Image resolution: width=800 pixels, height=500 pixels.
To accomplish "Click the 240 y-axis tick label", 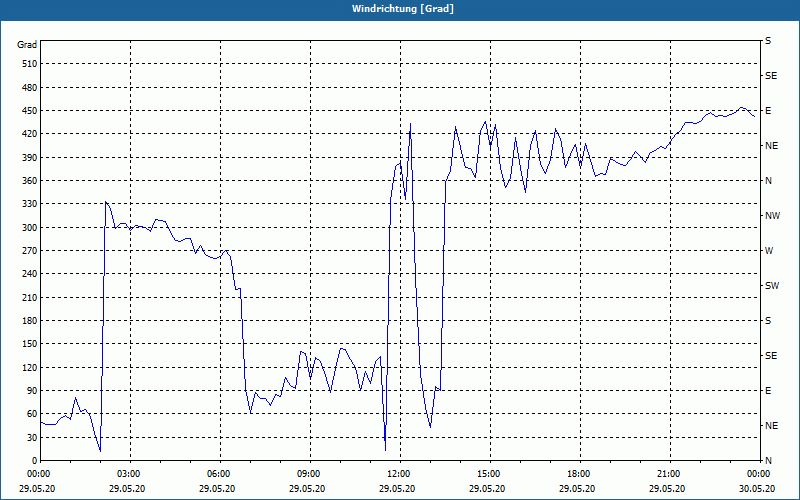I will point(30,274).
